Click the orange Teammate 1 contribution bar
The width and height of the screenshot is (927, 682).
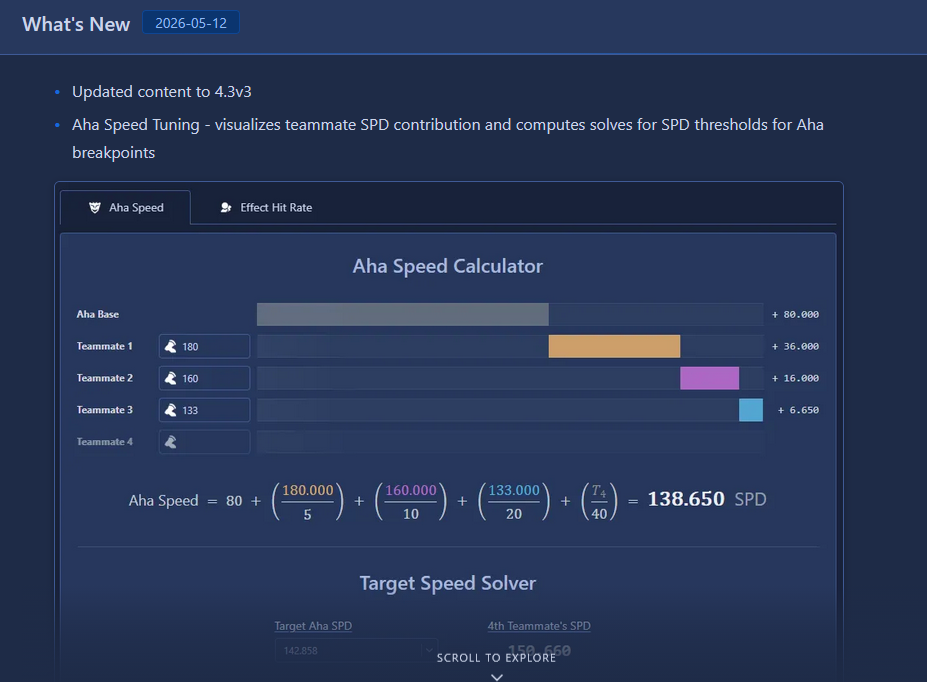coord(614,346)
